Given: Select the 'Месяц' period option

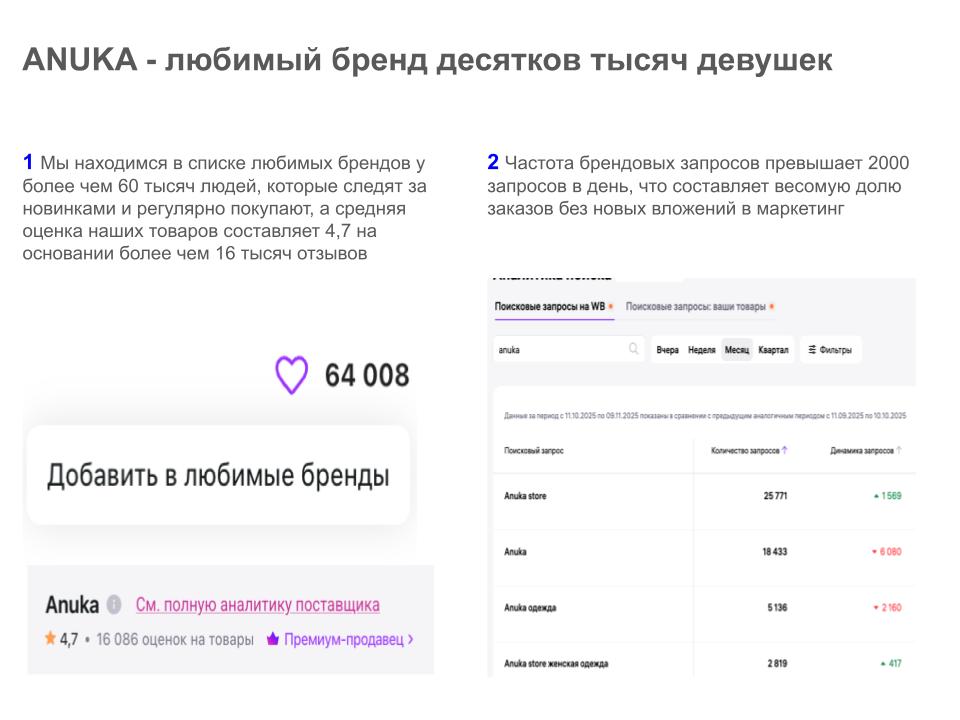Looking at the screenshot, I should [x=737, y=350].
